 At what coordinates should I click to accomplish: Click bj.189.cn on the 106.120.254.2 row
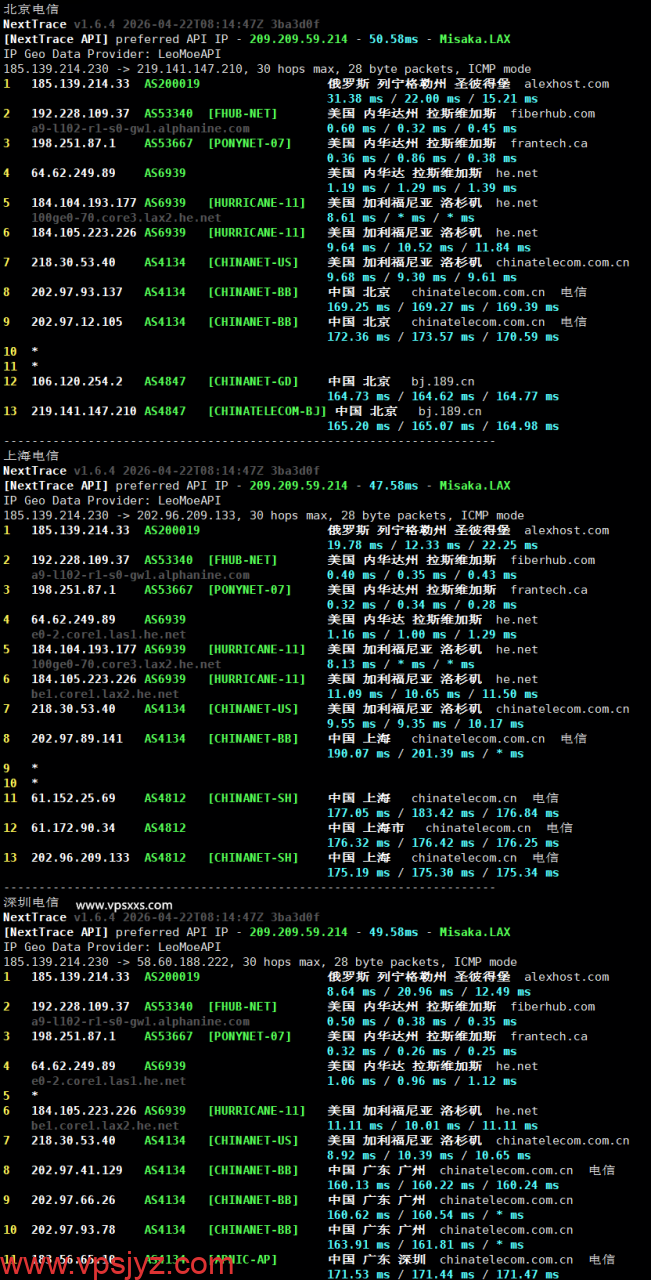[x=442, y=382]
